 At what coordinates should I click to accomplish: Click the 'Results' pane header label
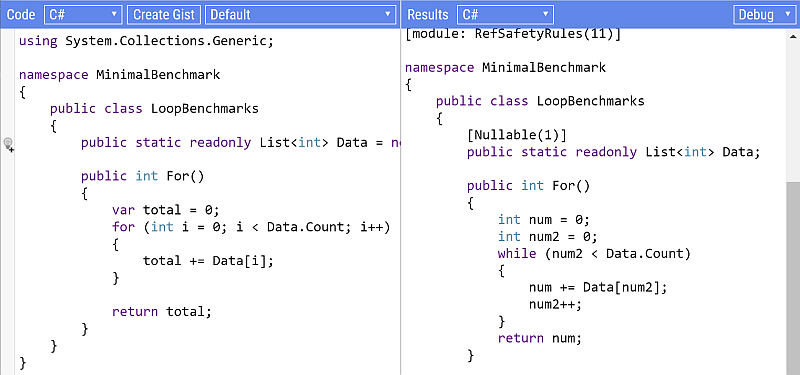coord(428,14)
